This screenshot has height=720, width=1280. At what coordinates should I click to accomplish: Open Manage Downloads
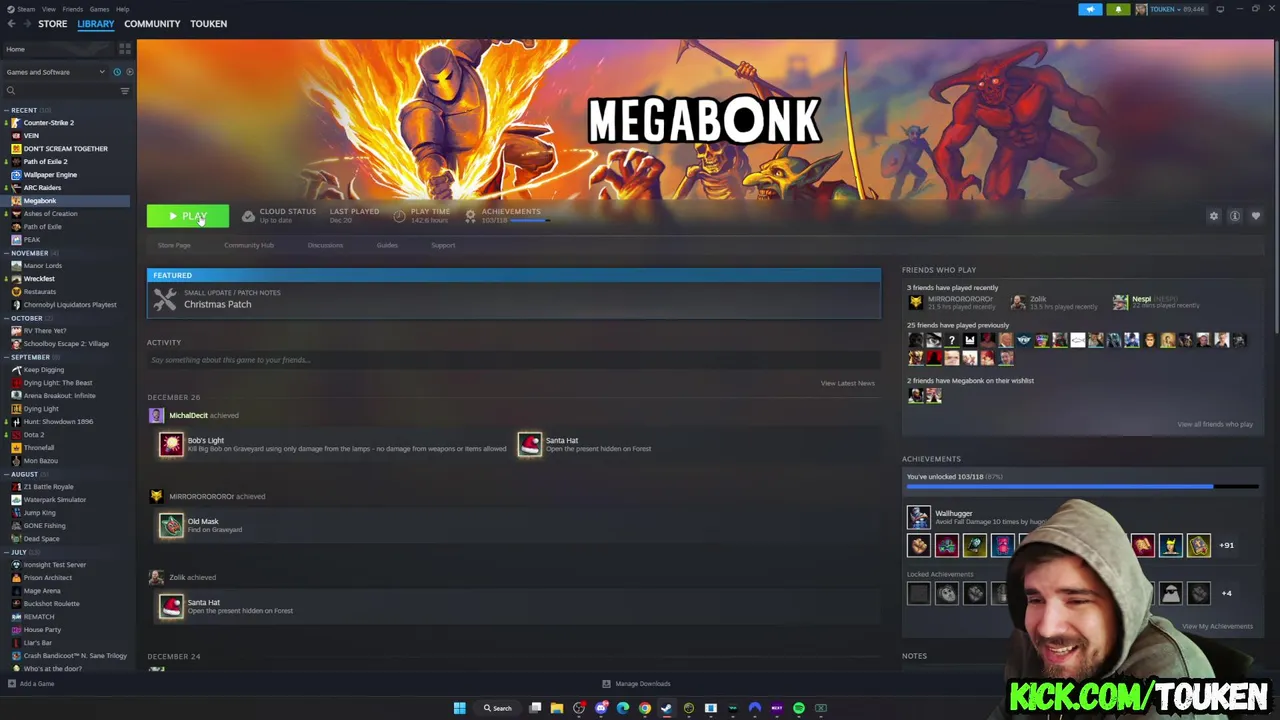[636, 684]
